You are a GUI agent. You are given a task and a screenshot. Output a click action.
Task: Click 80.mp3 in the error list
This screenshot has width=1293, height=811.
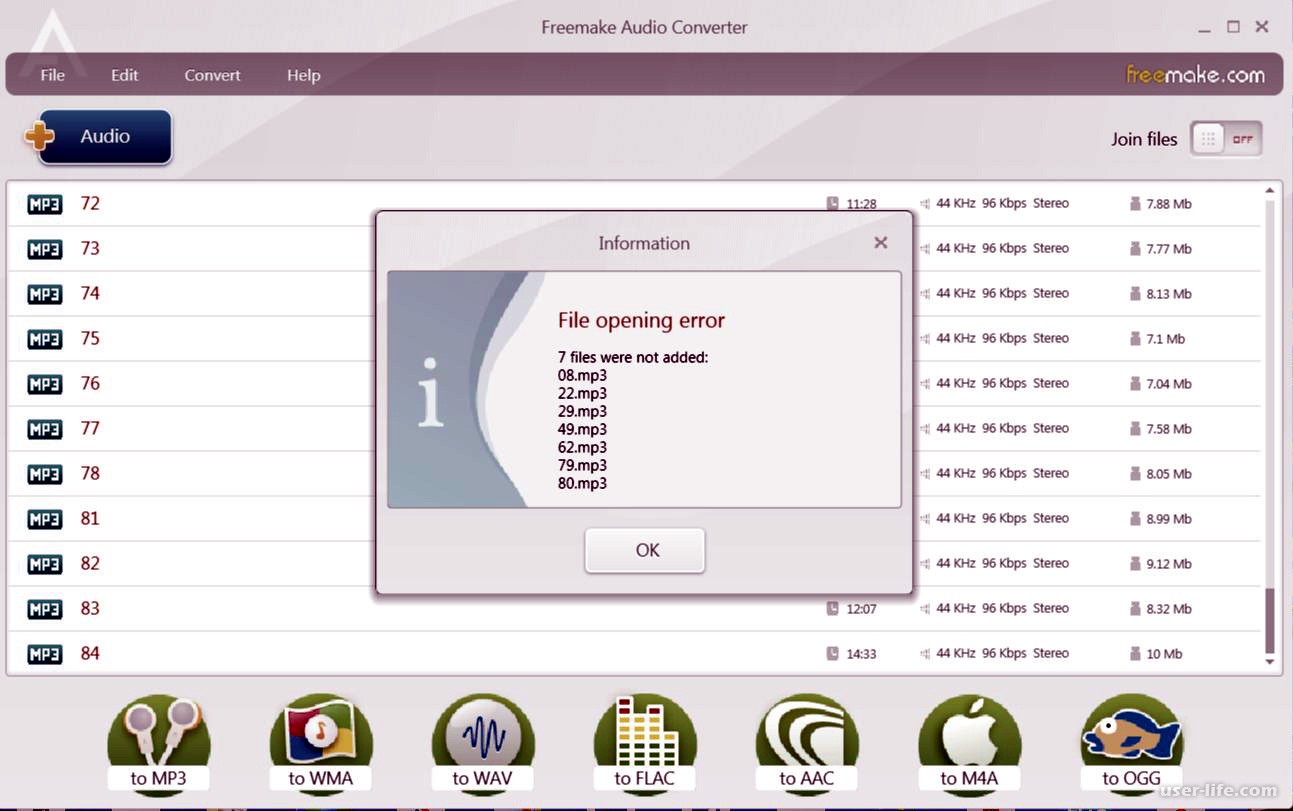click(x=582, y=483)
